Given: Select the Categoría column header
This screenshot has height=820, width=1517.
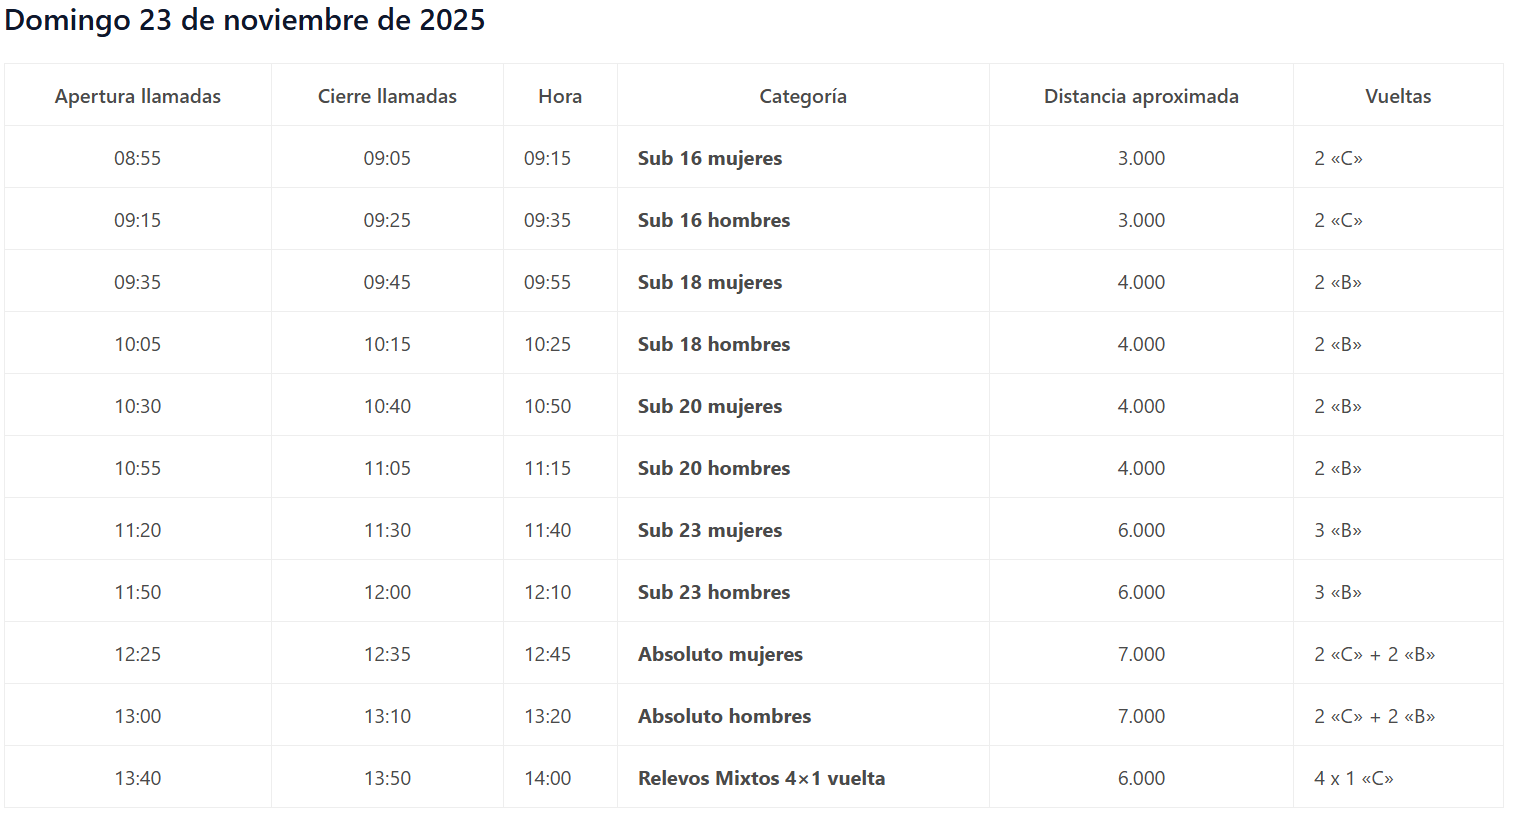Looking at the screenshot, I should 803,97.
